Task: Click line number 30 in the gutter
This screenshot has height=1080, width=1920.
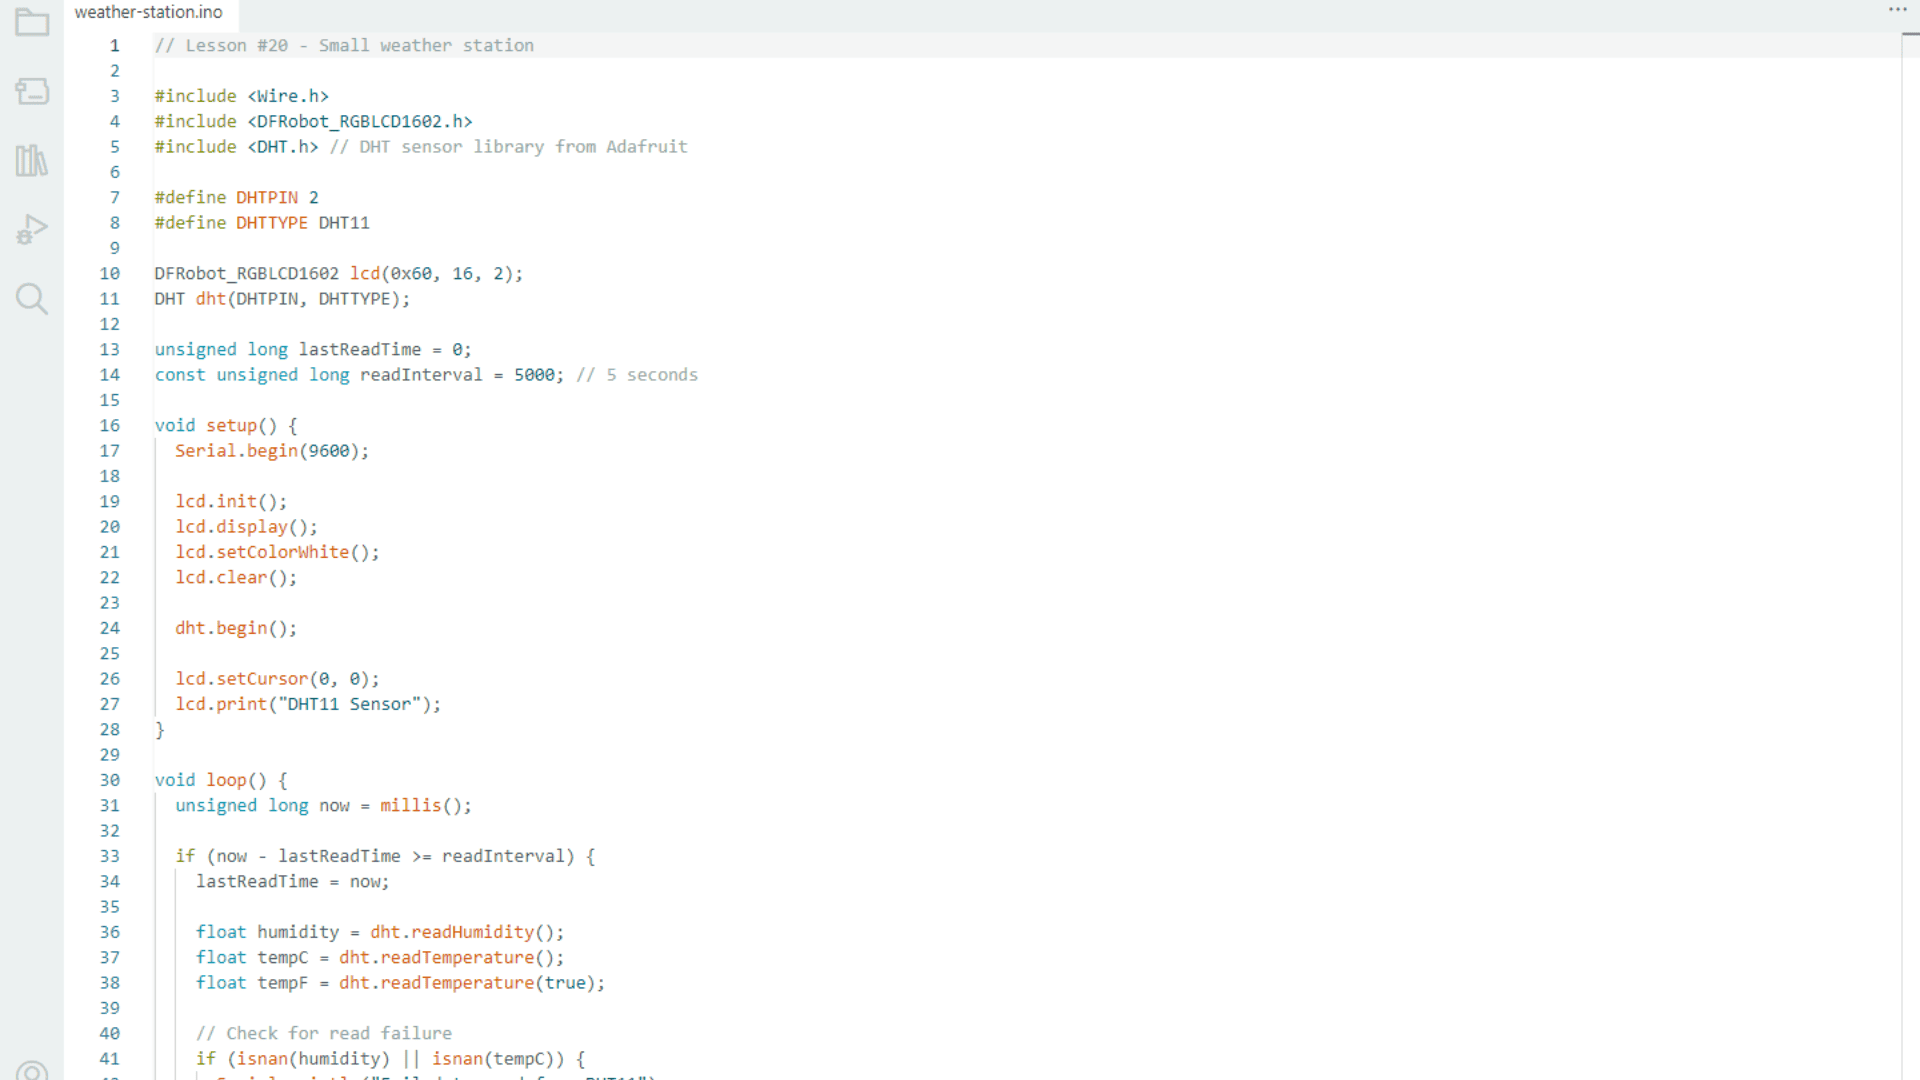Action: (110, 780)
